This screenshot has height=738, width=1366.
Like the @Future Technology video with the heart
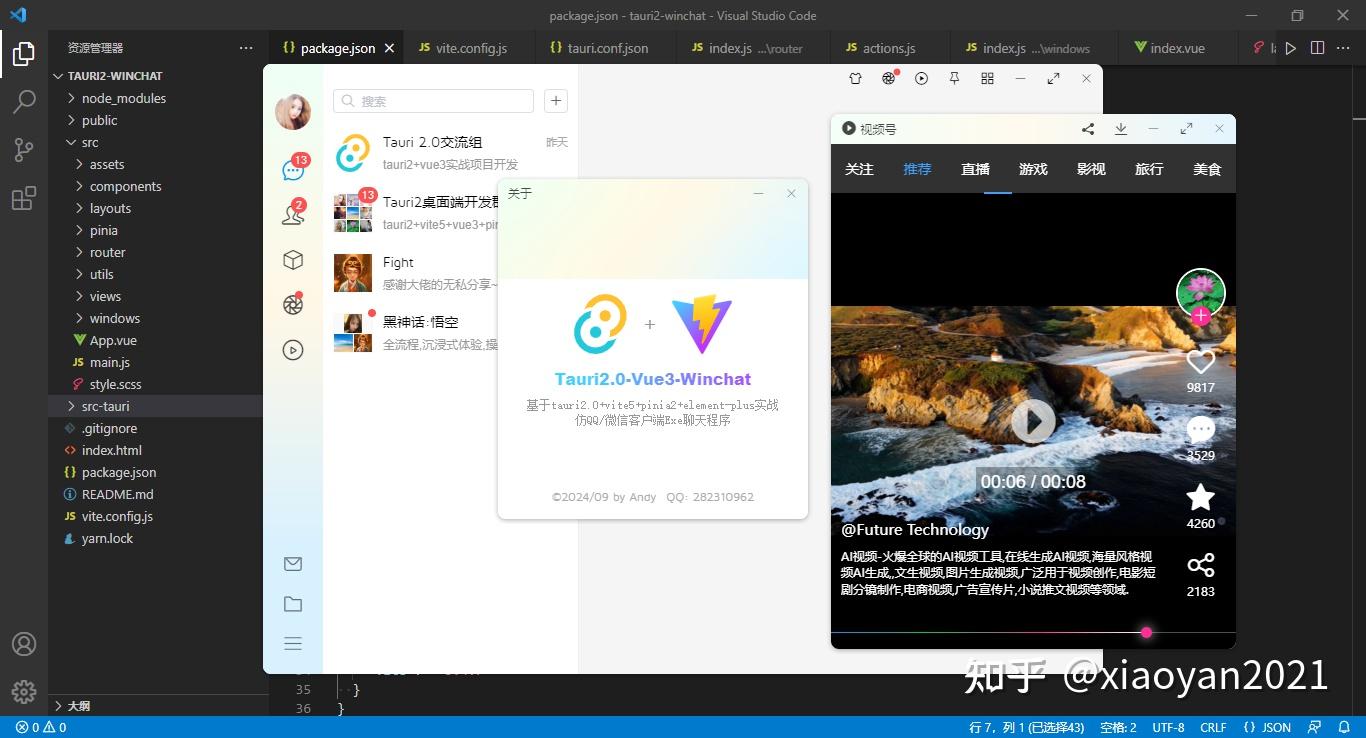tap(1200, 362)
